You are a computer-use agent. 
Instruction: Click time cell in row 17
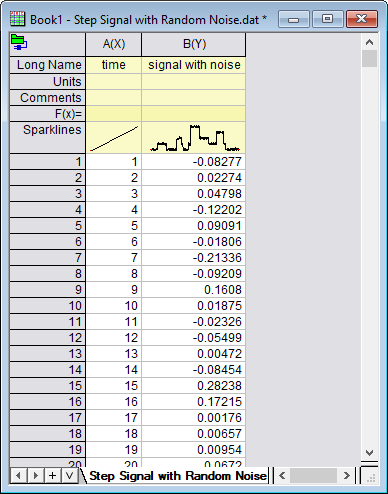(x=114, y=418)
